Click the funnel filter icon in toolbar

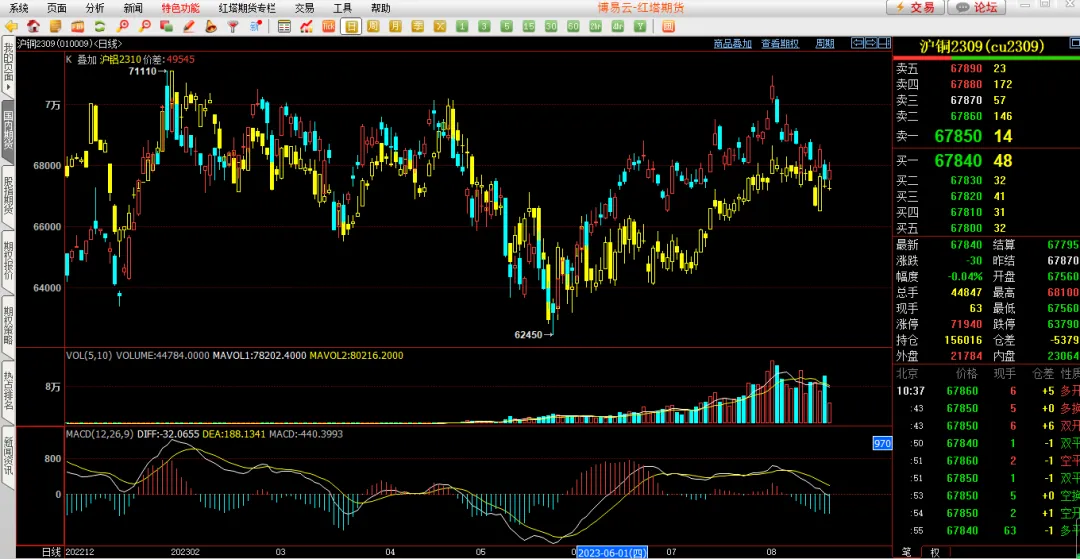[233, 27]
